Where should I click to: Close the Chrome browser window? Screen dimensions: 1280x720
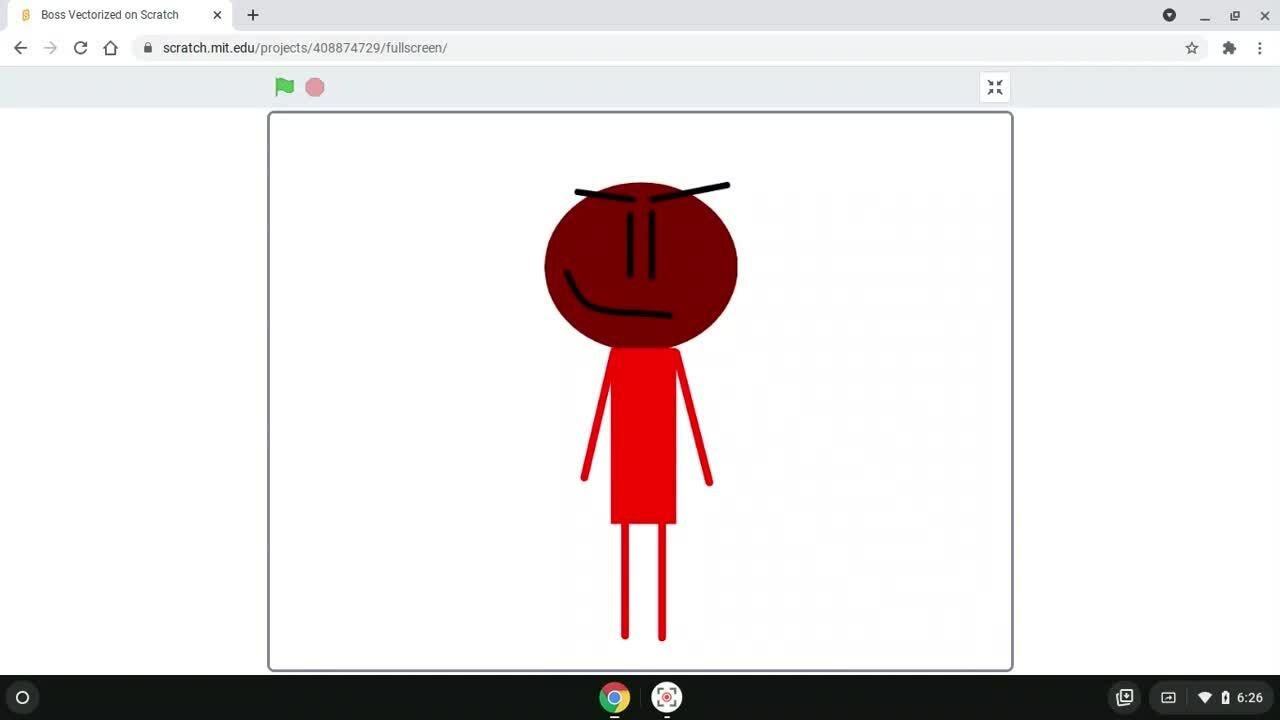pos(1265,15)
